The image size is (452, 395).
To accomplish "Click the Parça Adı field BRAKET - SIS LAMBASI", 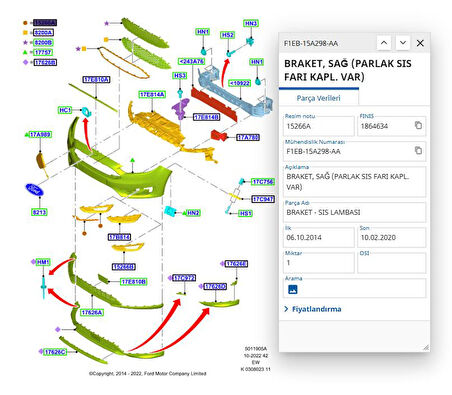I will point(354,212).
